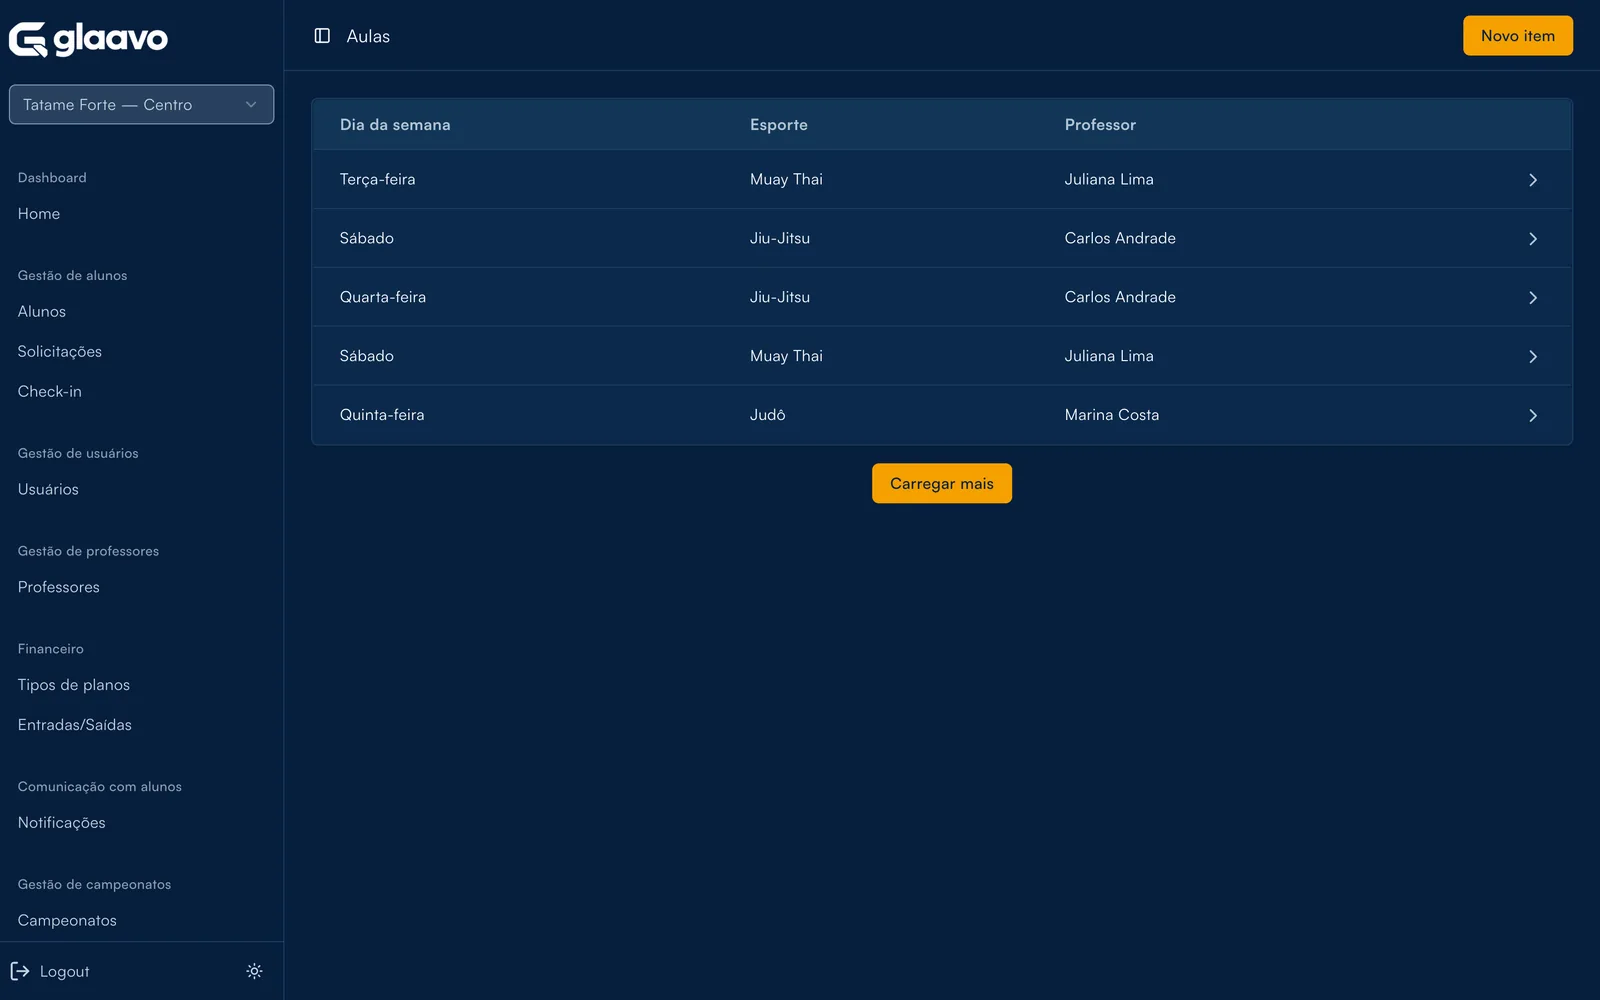Click the logout arrow icon

(20, 971)
